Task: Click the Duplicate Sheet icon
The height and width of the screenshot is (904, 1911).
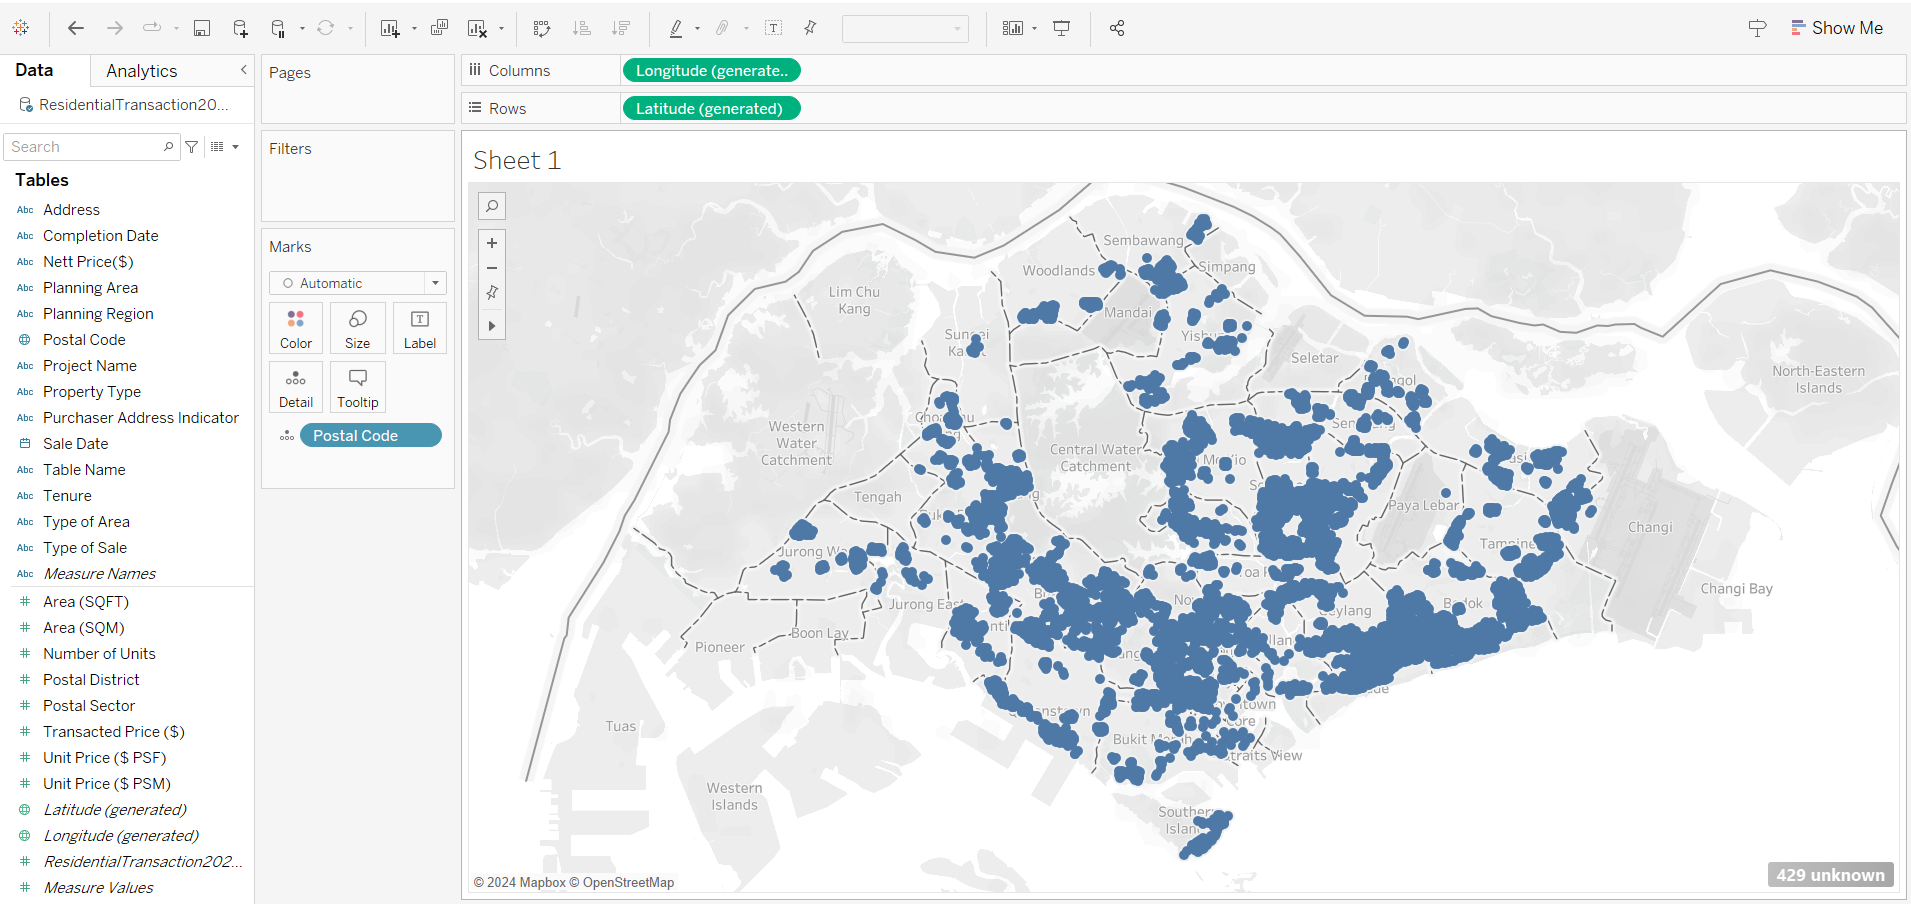Action: click(439, 28)
